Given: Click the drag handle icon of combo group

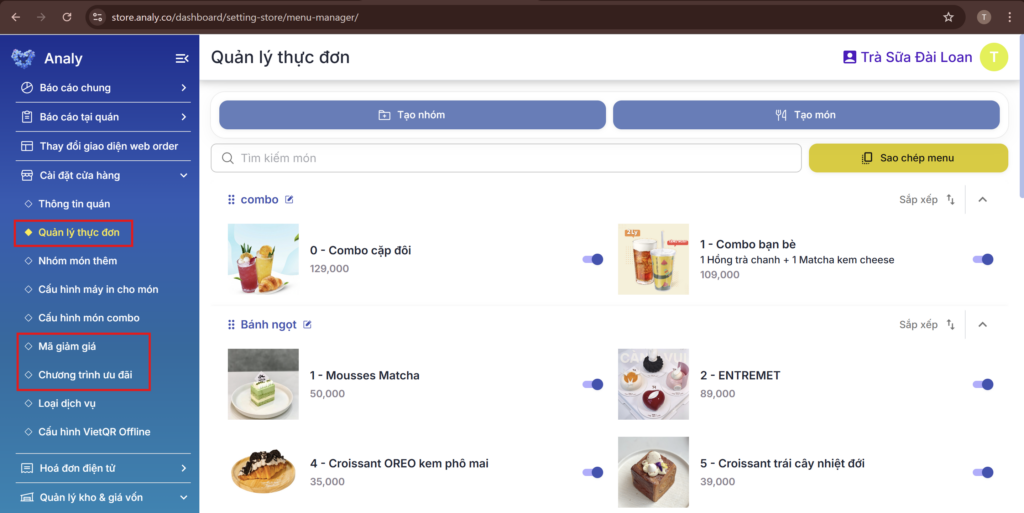Looking at the screenshot, I should coord(231,200).
